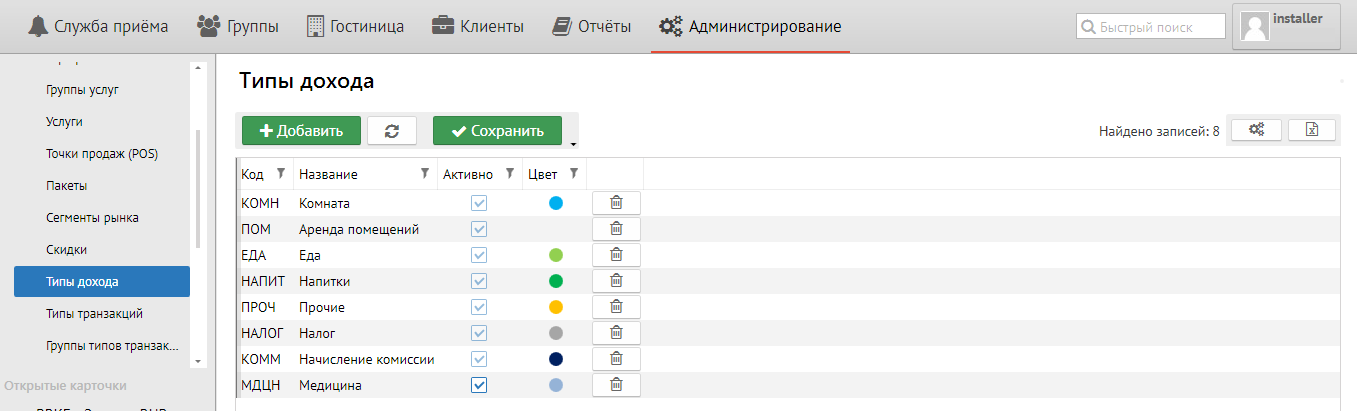Toggle Активно checkbox for Еда
This screenshot has width=1357, height=411.
click(x=479, y=255)
